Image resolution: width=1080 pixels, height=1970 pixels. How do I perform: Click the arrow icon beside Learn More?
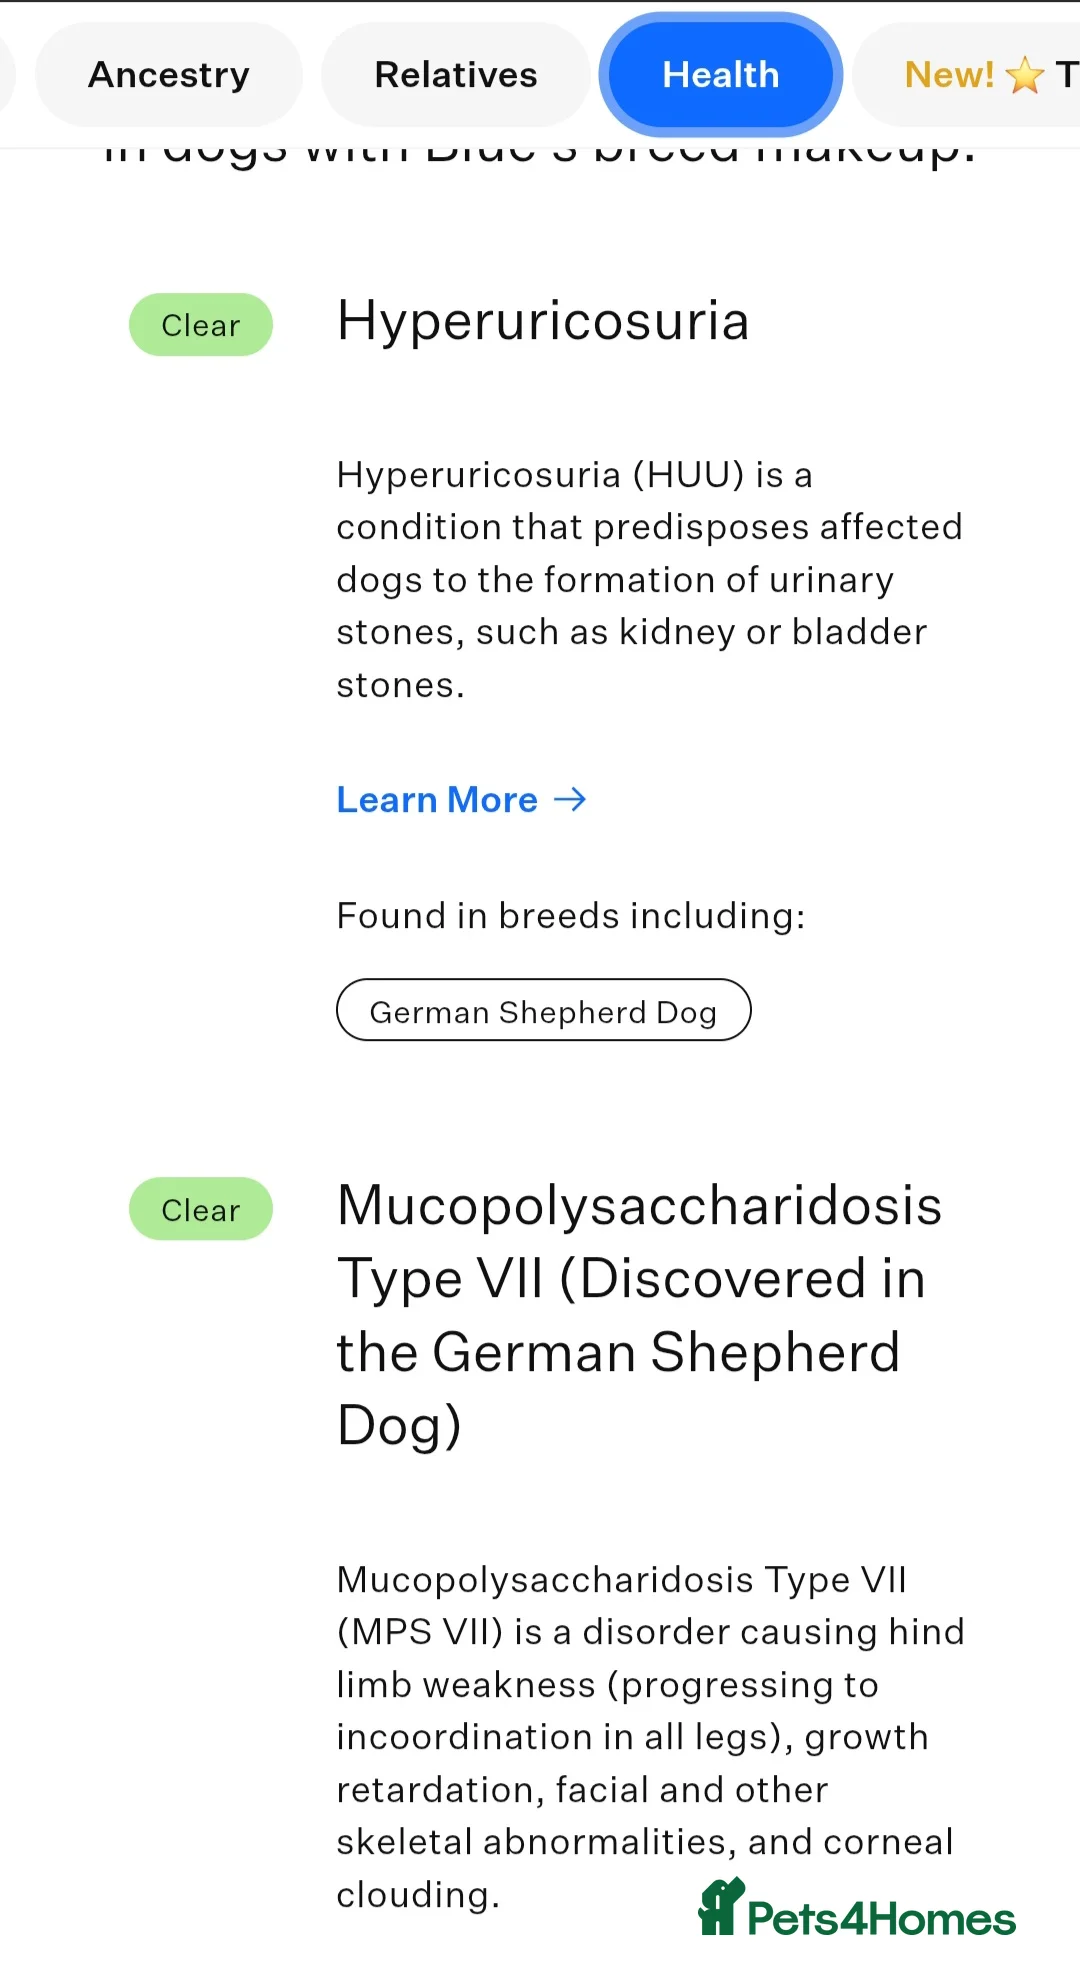(x=570, y=799)
